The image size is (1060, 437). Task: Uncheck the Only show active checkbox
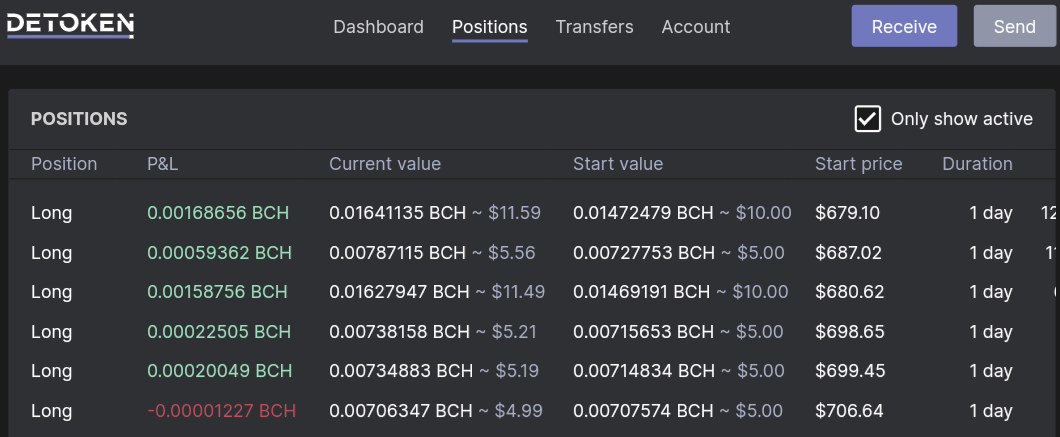click(867, 119)
